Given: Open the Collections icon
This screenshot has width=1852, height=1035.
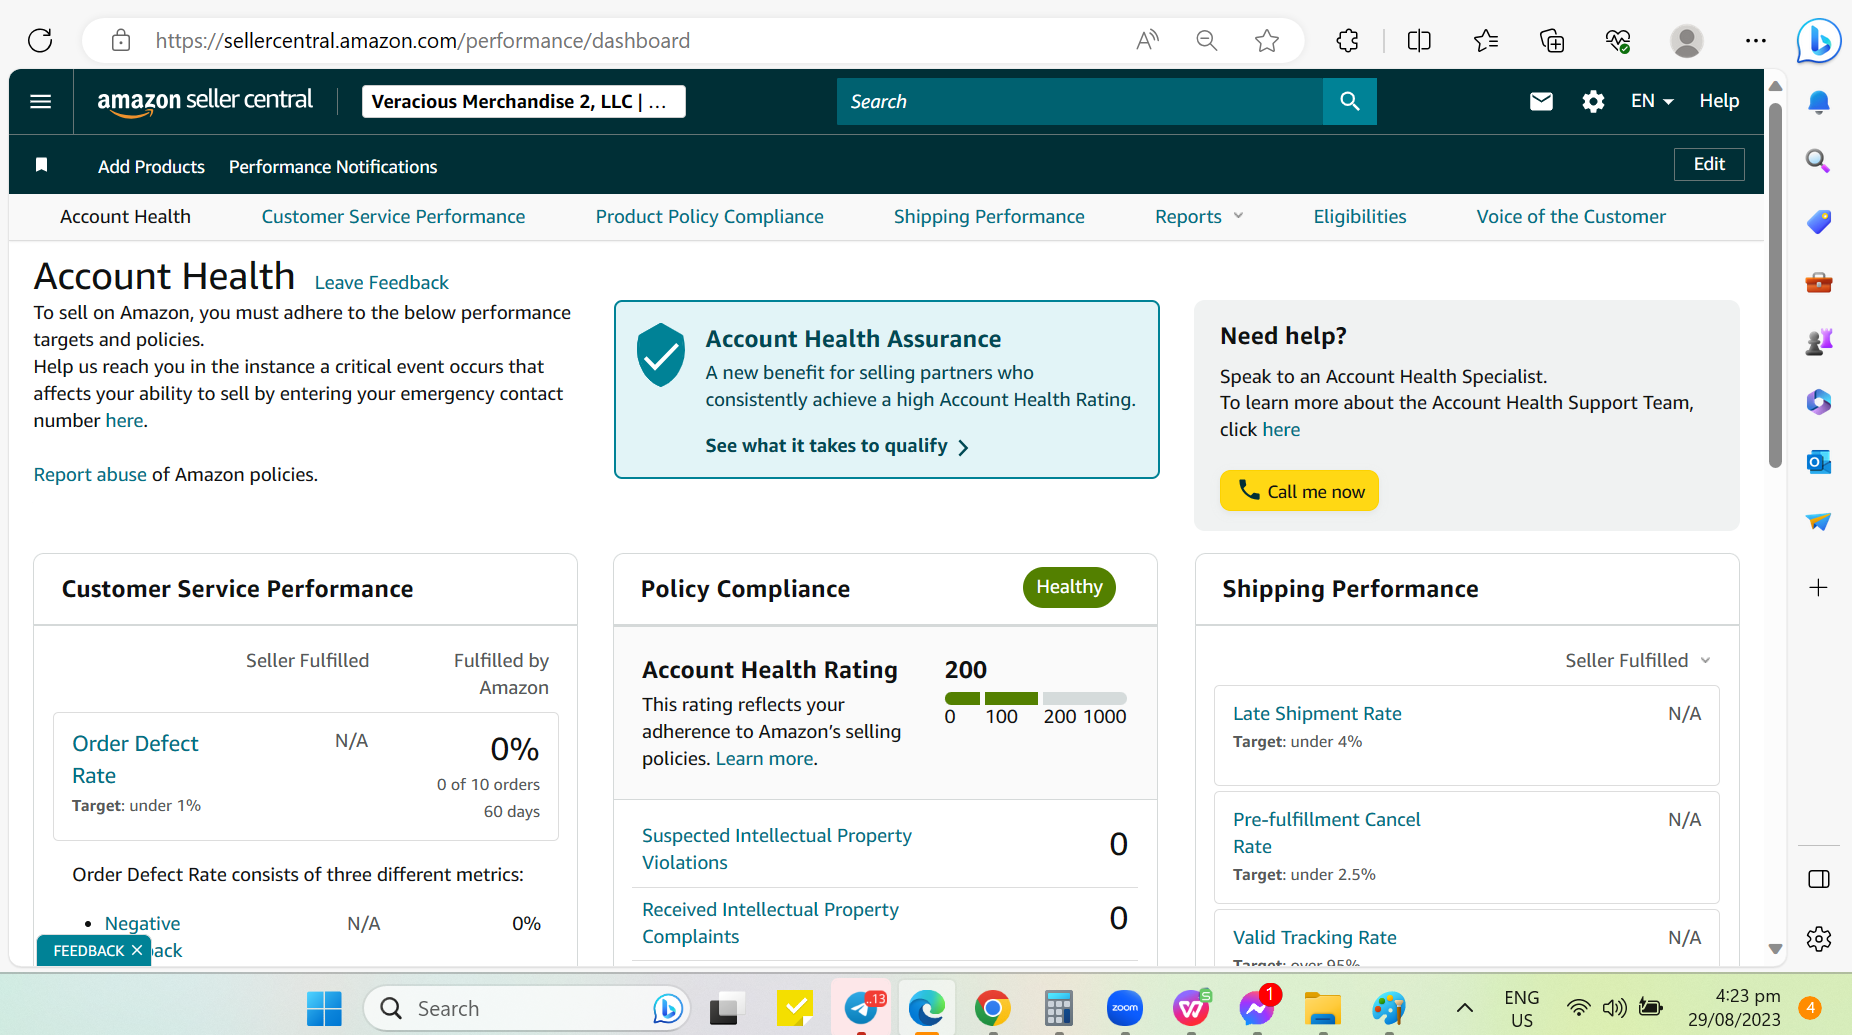Looking at the screenshot, I should (x=1552, y=40).
